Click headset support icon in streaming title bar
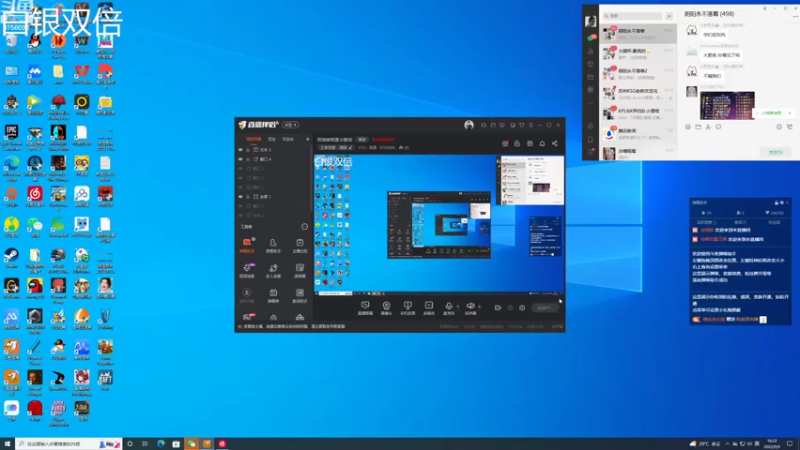 483,125
